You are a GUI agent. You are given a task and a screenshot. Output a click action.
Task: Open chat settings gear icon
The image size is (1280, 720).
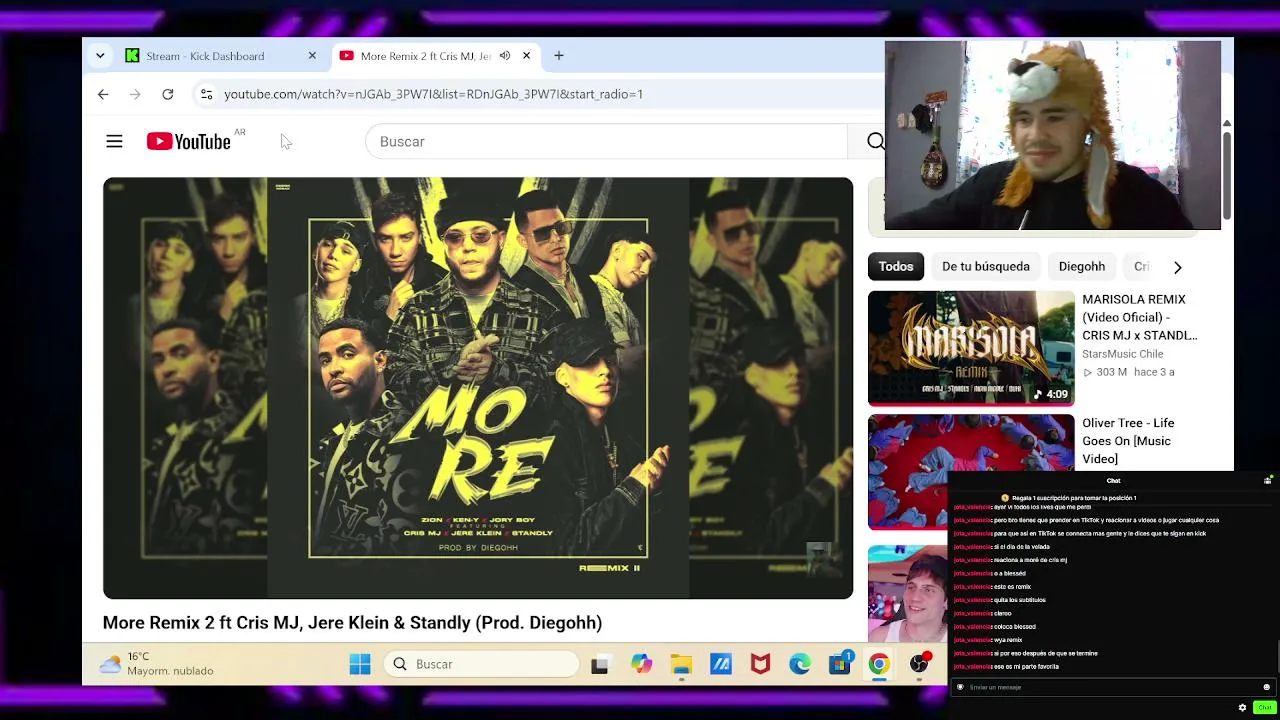(1242, 708)
